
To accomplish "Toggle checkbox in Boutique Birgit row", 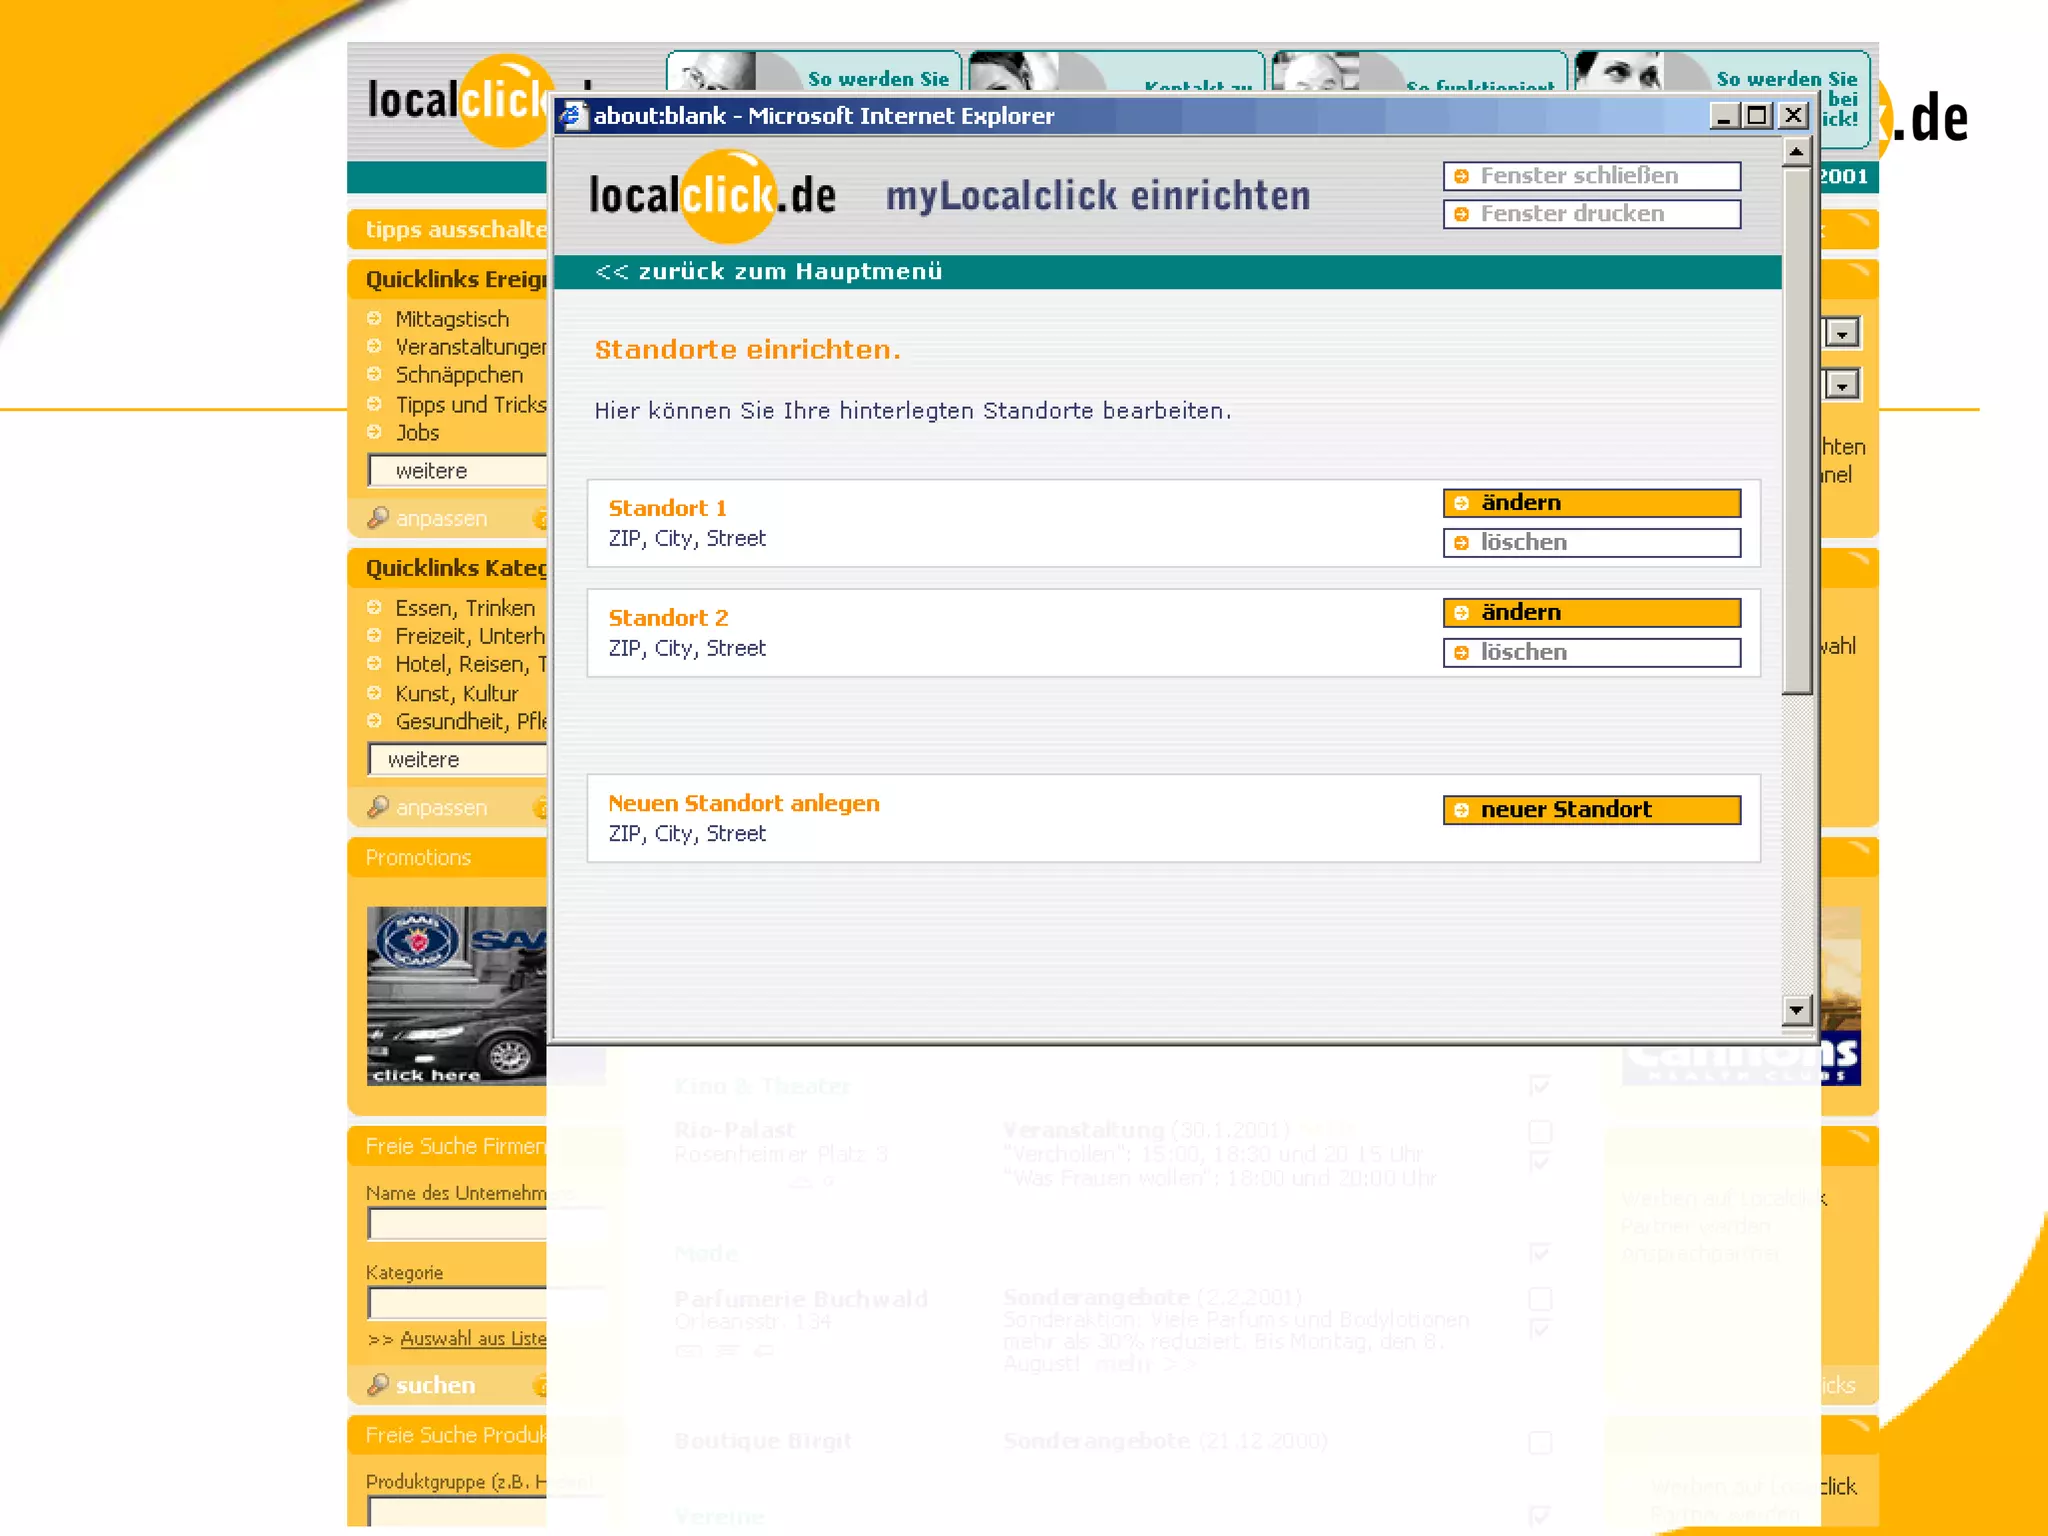I will 1540,1442.
